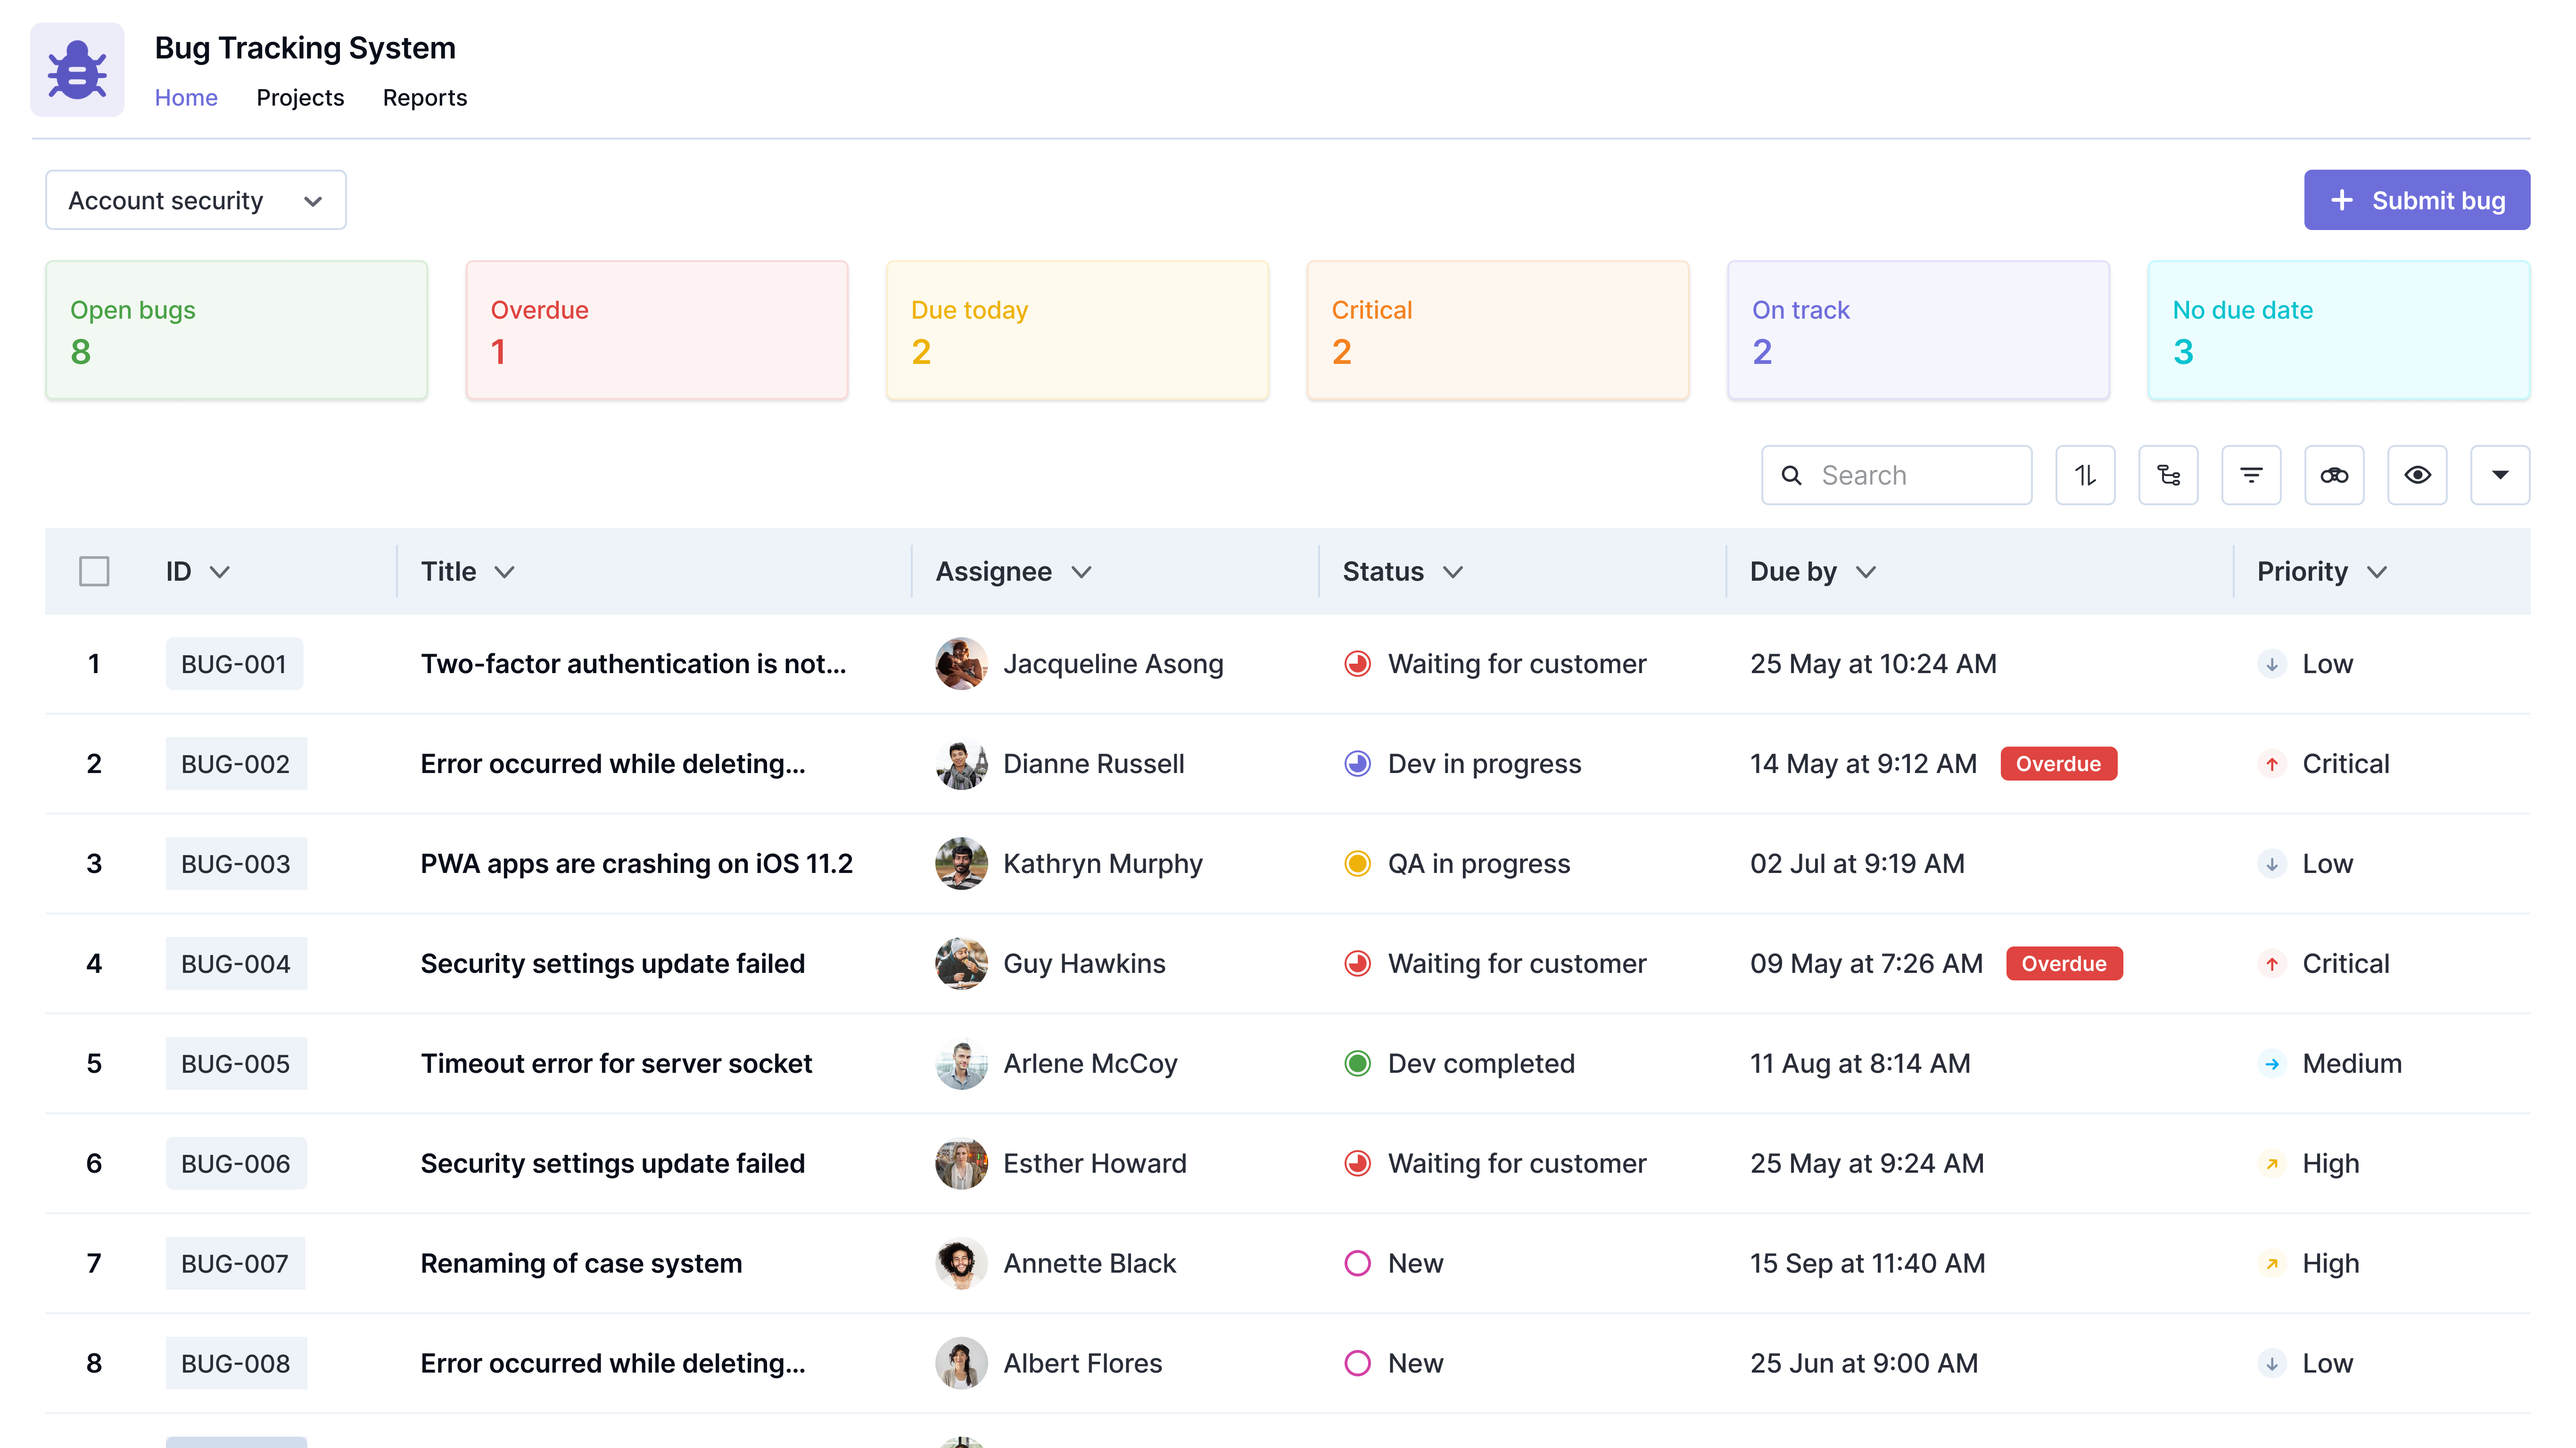The image size is (2576, 1448).
Task: Click New status icon for BUG-008
Action: tap(1357, 1364)
